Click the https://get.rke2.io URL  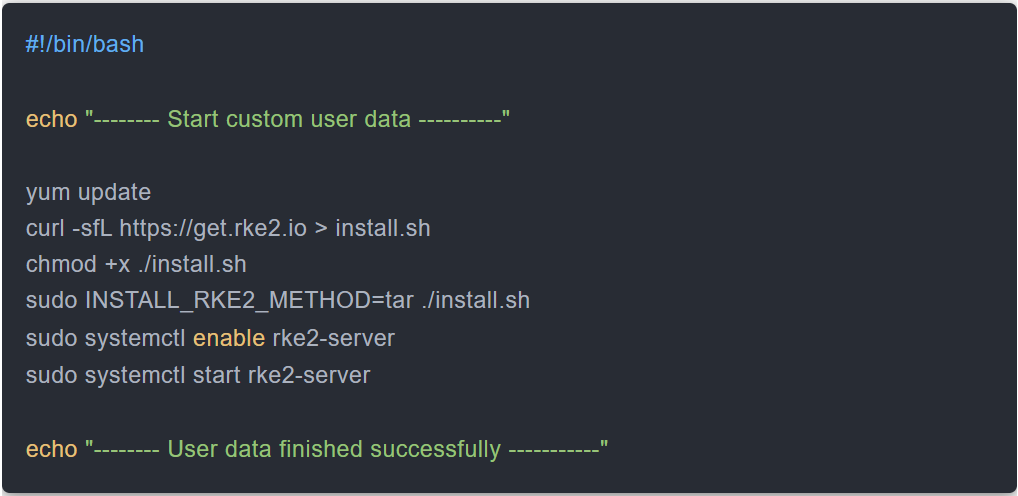(213, 228)
